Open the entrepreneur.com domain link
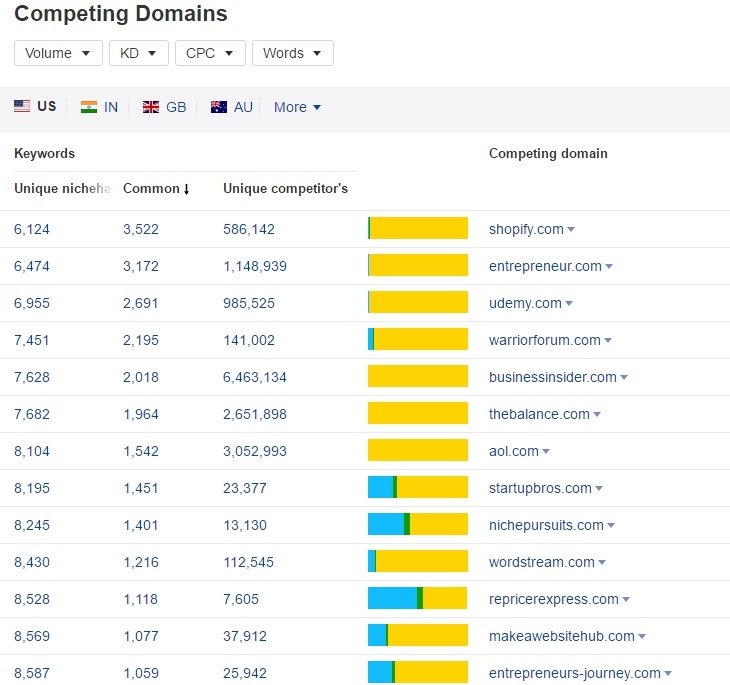The height and width of the screenshot is (685, 730). coord(545,266)
